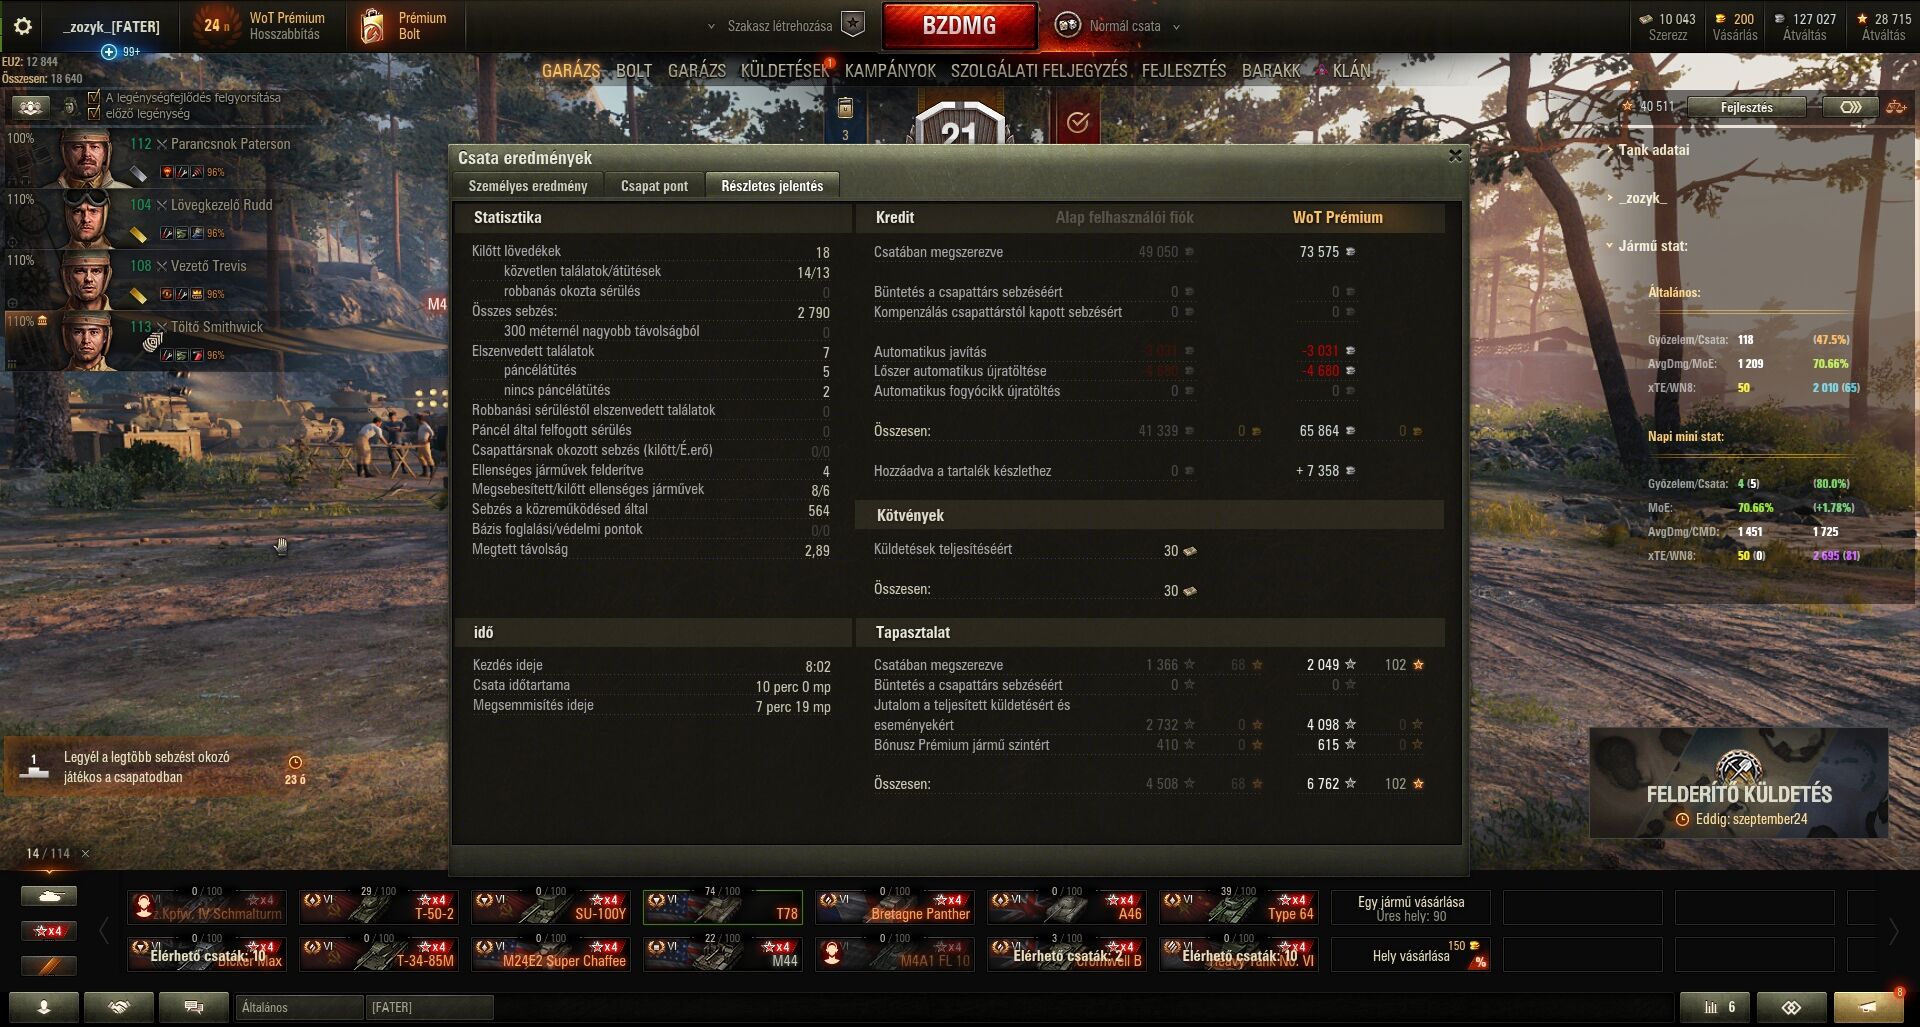The image size is (1920, 1027).
Task: Select crew member Parancsnok Paterson
Action: pyautogui.click(x=225, y=158)
